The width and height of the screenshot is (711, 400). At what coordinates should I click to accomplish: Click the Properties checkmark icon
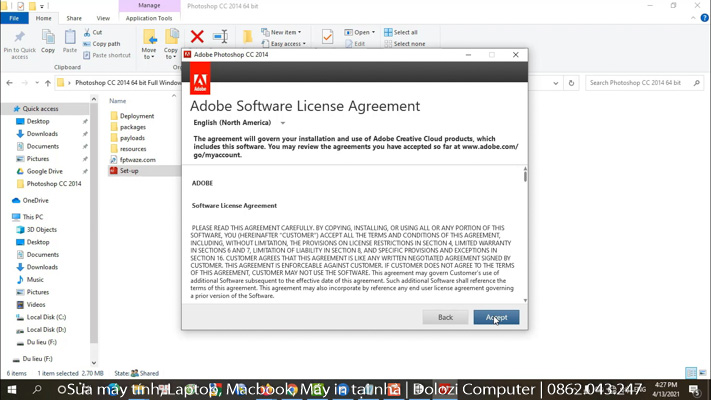pyautogui.click(x=327, y=37)
